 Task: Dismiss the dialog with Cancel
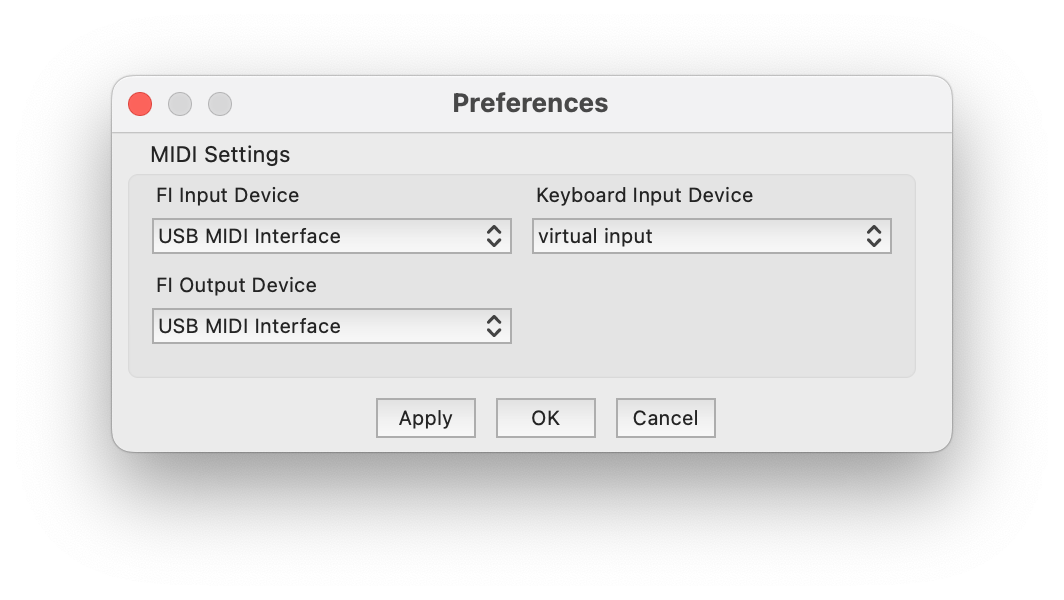pyautogui.click(x=665, y=418)
